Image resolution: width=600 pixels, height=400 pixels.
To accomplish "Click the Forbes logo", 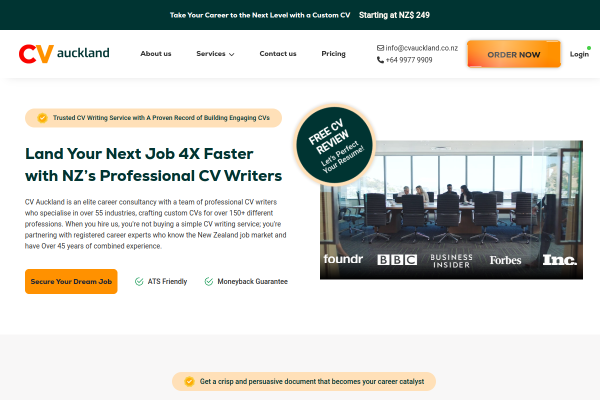I will pyautogui.click(x=505, y=260).
